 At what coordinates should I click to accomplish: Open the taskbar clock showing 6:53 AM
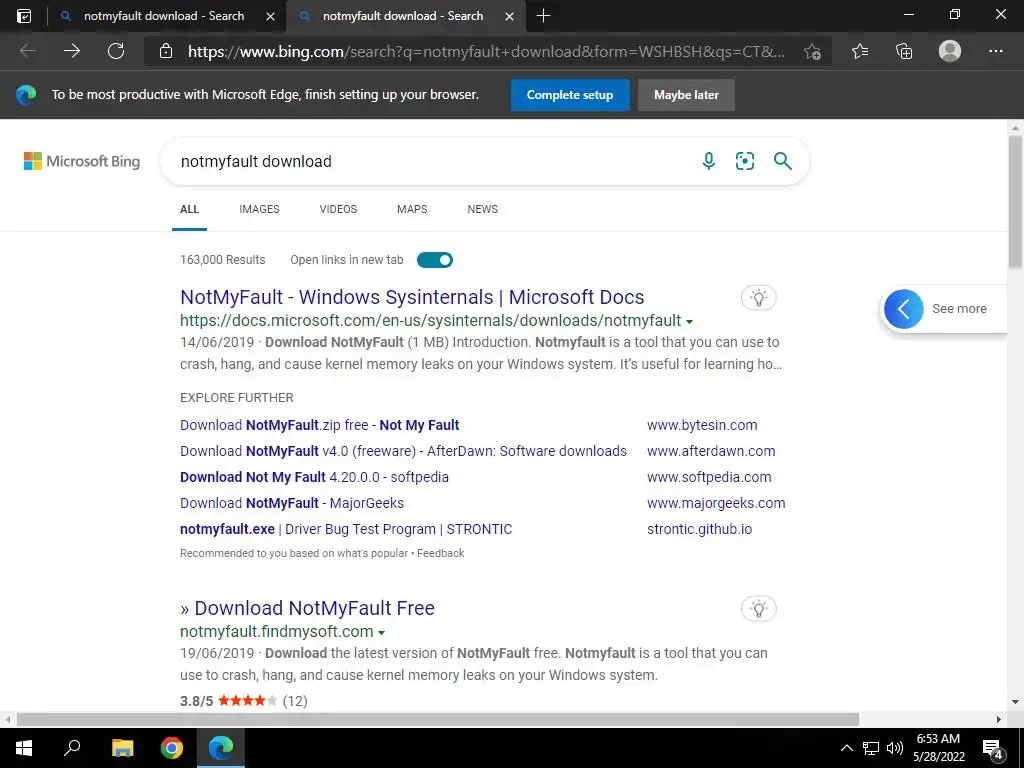(938, 748)
